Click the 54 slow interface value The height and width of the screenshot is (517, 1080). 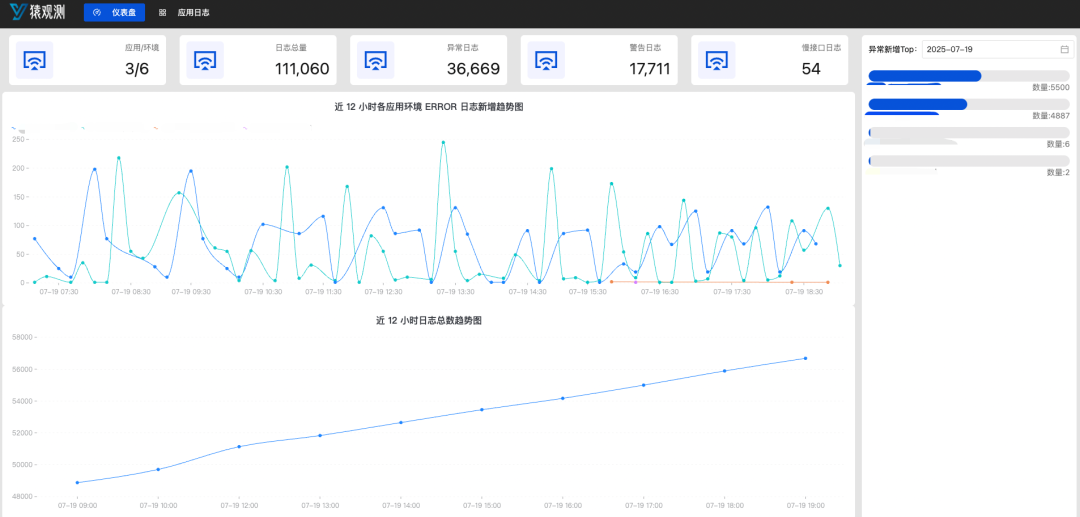point(811,69)
